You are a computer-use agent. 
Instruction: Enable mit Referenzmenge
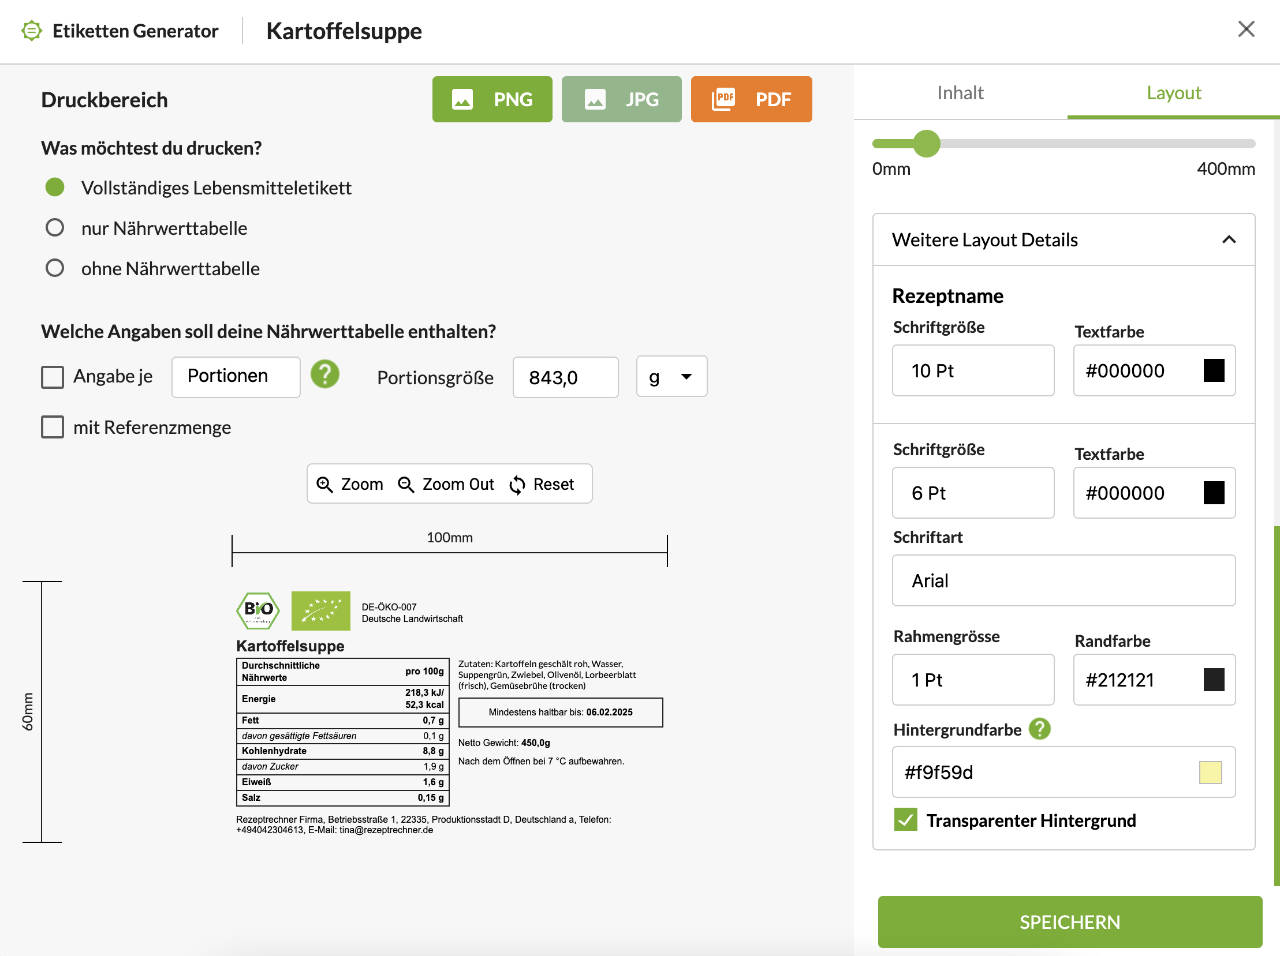pos(52,426)
